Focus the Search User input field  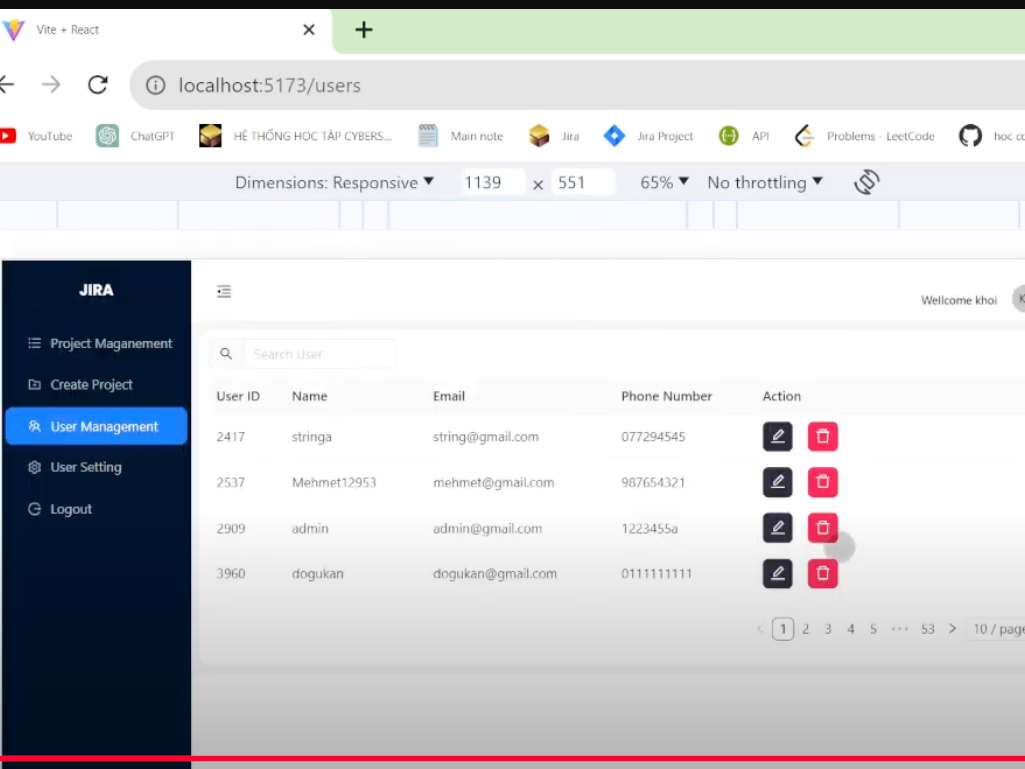click(320, 354)
